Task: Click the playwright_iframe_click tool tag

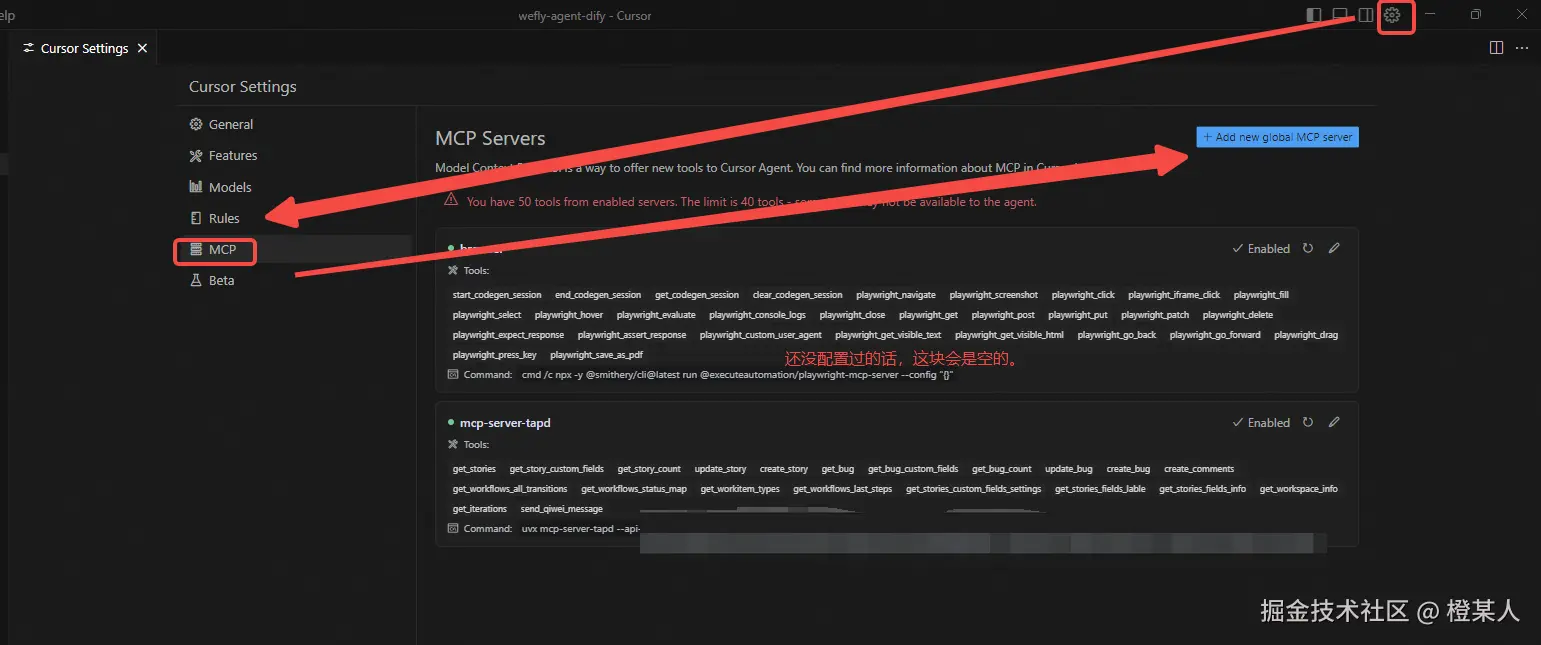Action: click(1174, 295)
